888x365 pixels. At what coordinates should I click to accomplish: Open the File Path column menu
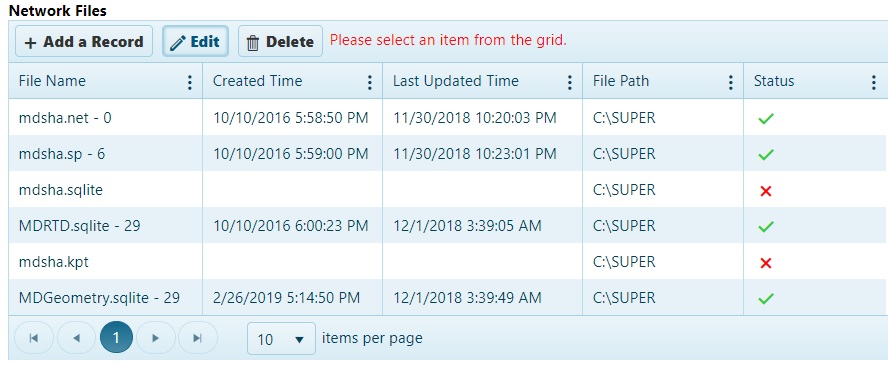click(731, 83)
